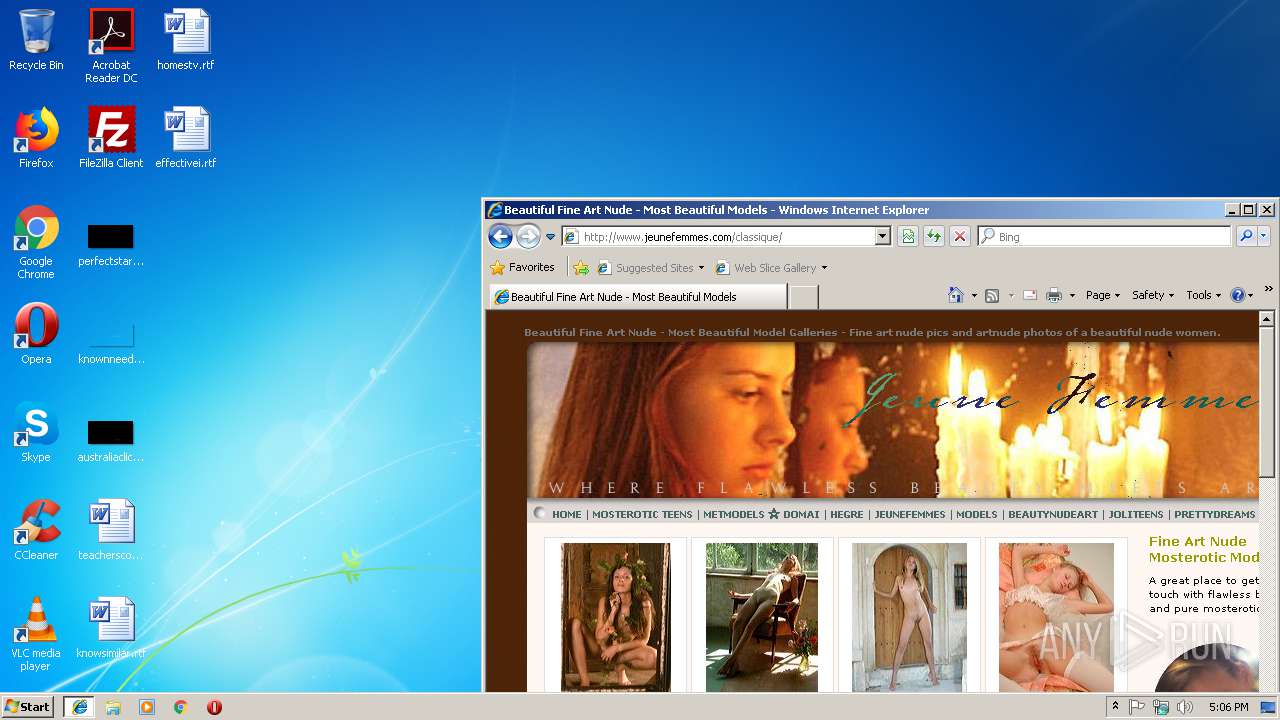Select the CCleaner desktop shortcut
1280x720 pixels.
36,530
